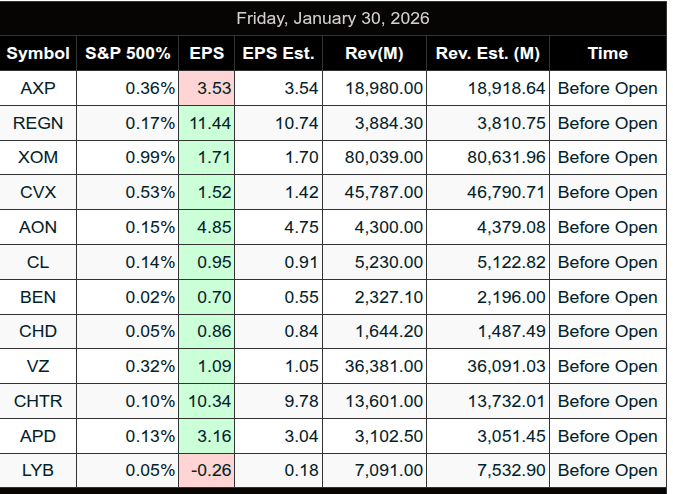This screenshot has width=673, height=494.
Task: Click the AXP ticker symbol
Action: 38,88
